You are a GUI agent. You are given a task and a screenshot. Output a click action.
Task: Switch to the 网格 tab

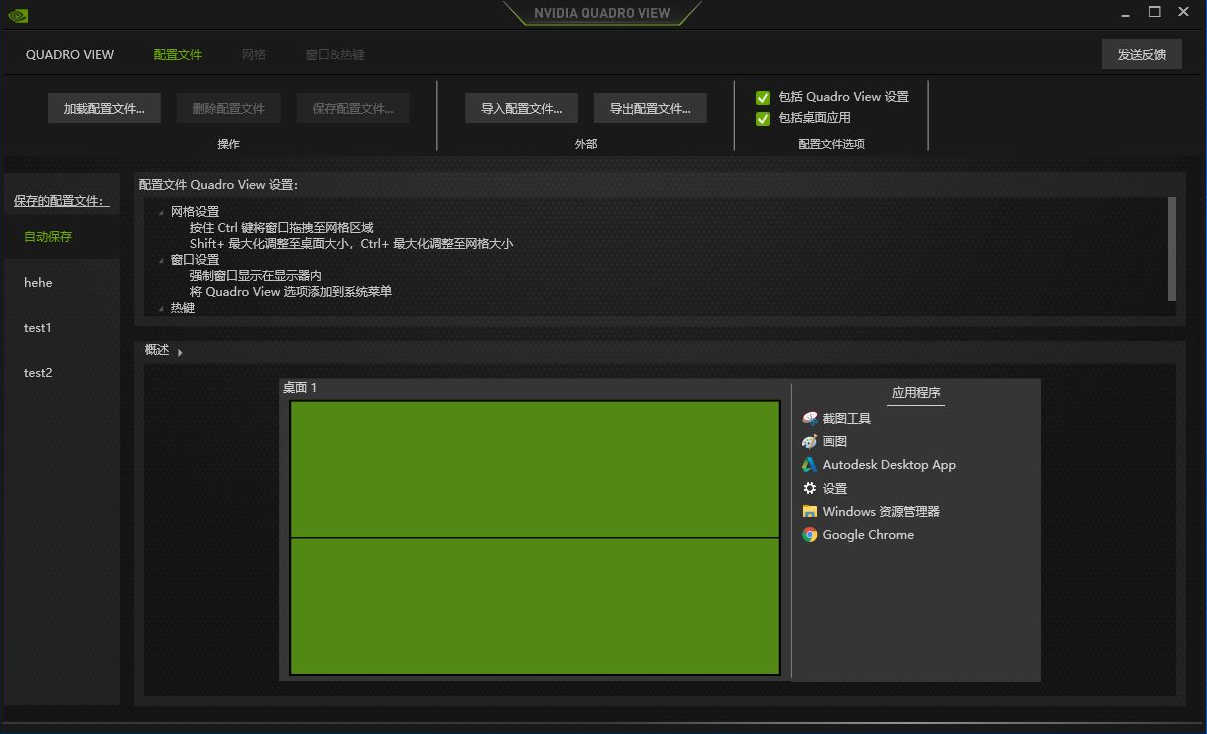click(254, 54)
